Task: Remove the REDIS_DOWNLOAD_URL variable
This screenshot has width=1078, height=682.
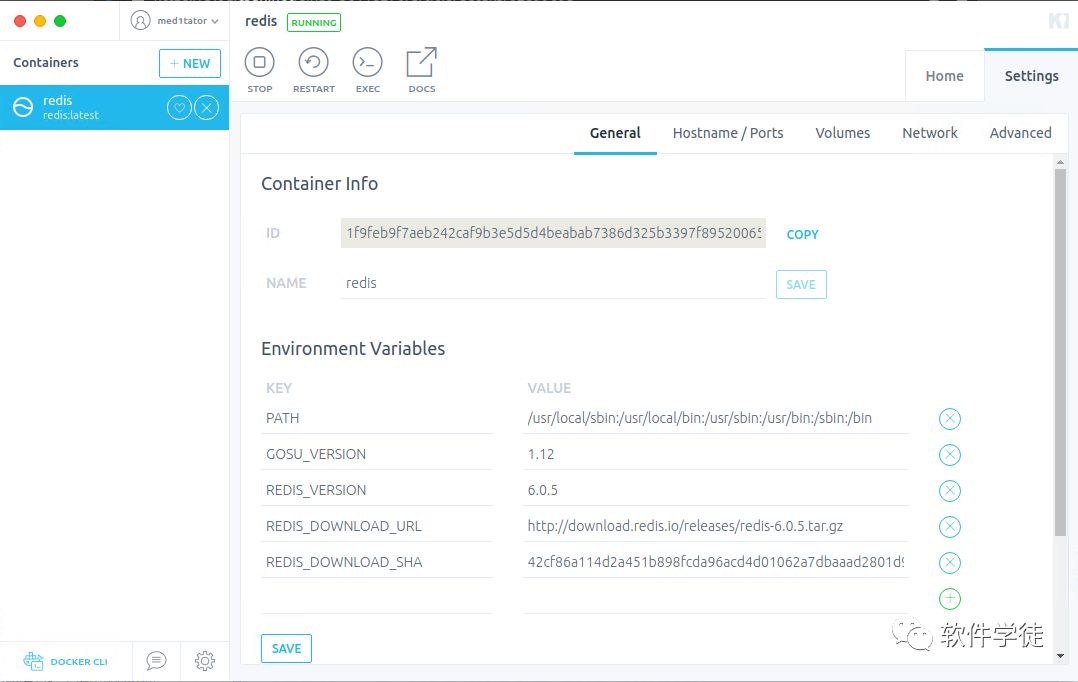Action: 949,527
